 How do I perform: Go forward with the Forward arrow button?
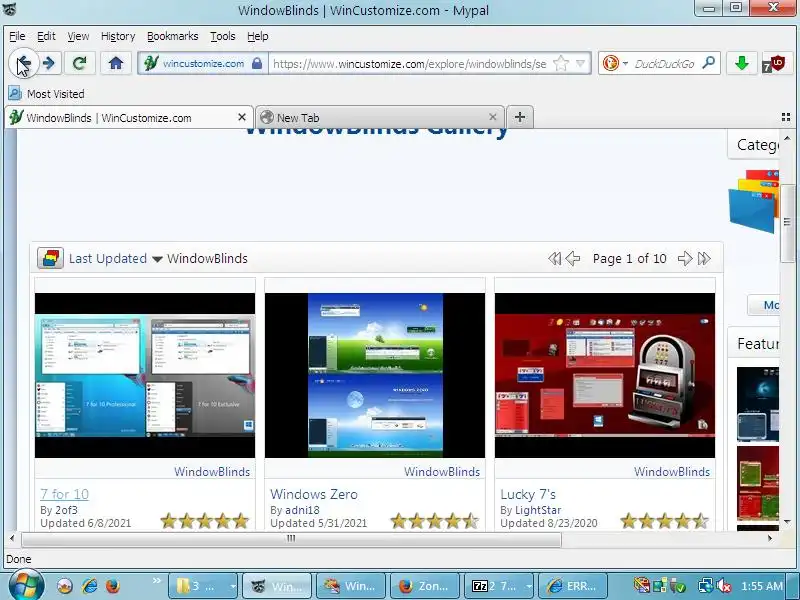(x=49, y=63)
